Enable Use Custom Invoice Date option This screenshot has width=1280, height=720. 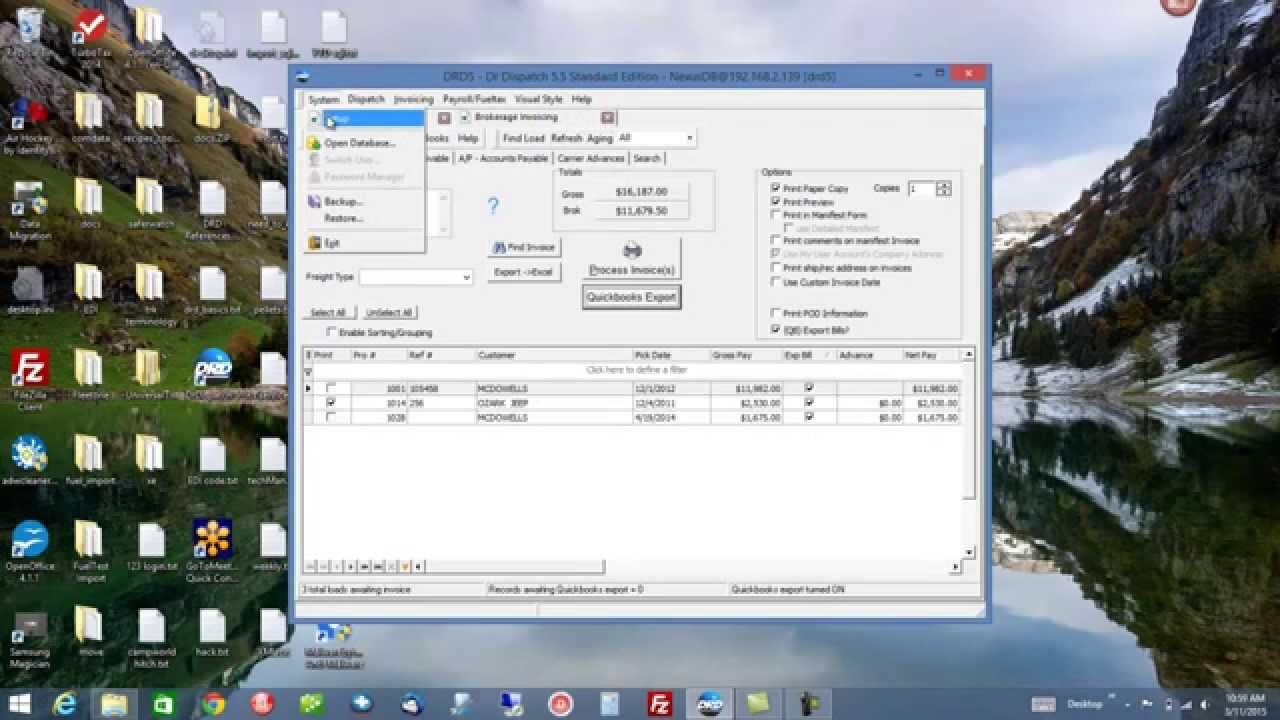(x=776, y=282)
